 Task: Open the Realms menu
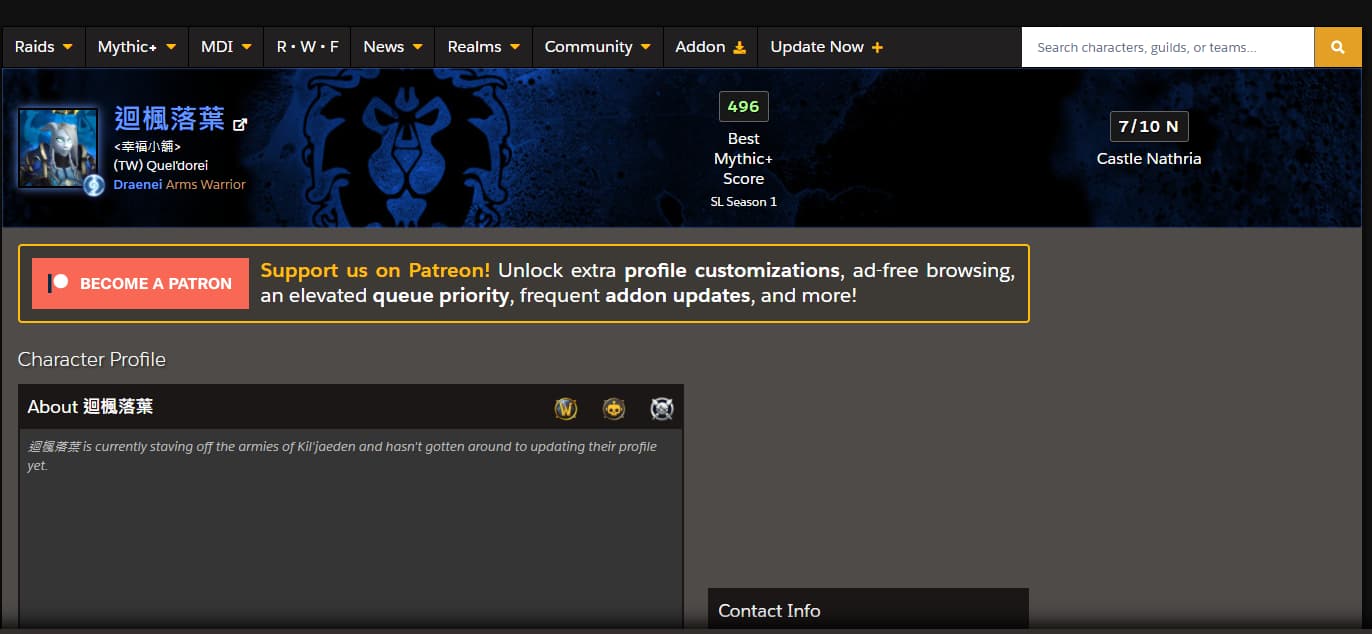pyautogui.click(x=484, y=47)
